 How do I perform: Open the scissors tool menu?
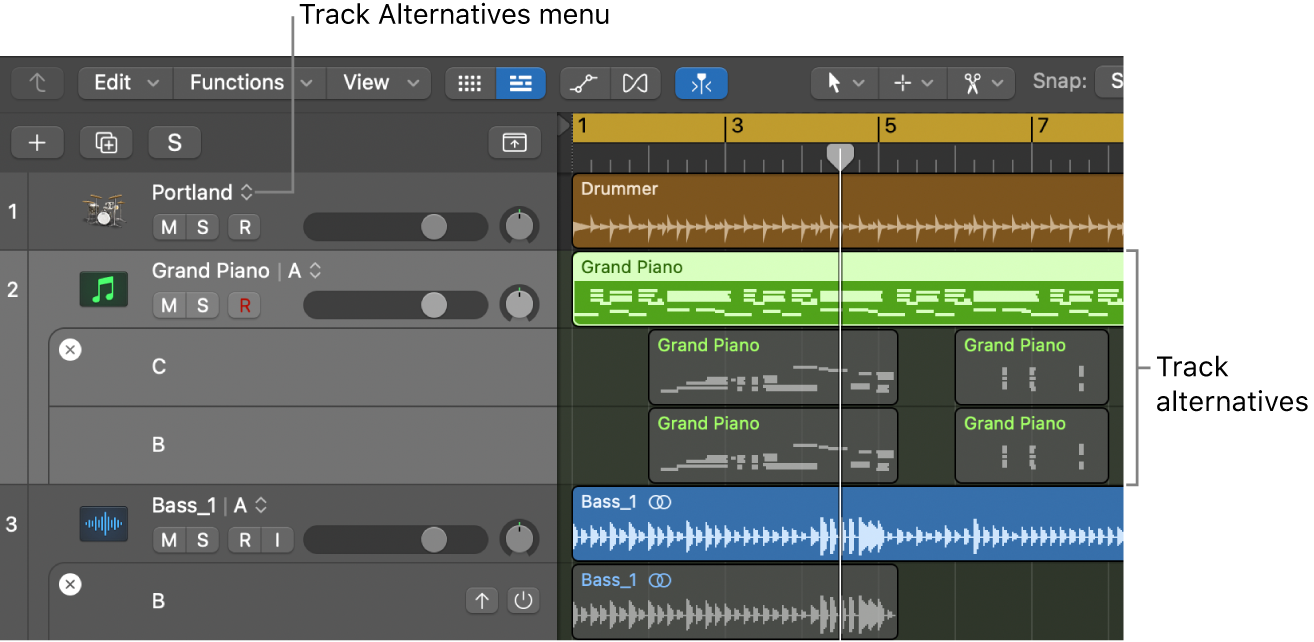pyautogui.click(x=981, y=83)
